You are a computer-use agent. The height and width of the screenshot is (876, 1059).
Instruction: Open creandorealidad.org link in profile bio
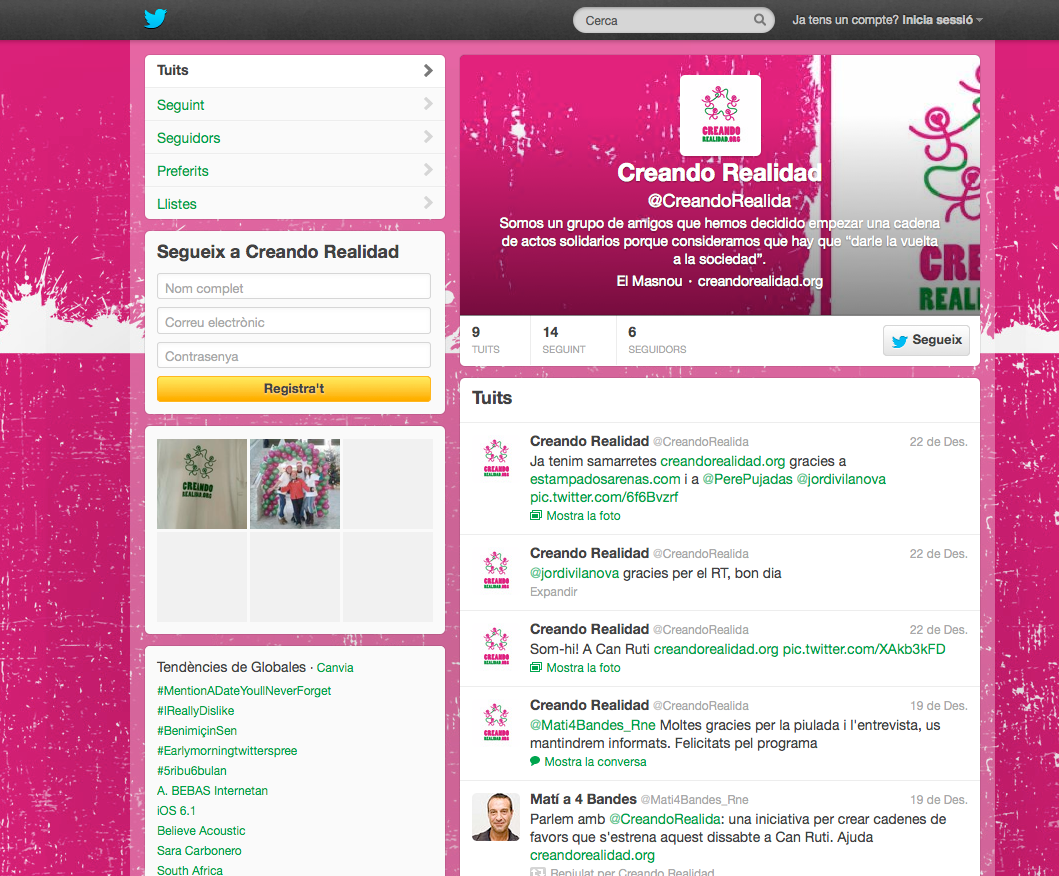pos(760,281)
